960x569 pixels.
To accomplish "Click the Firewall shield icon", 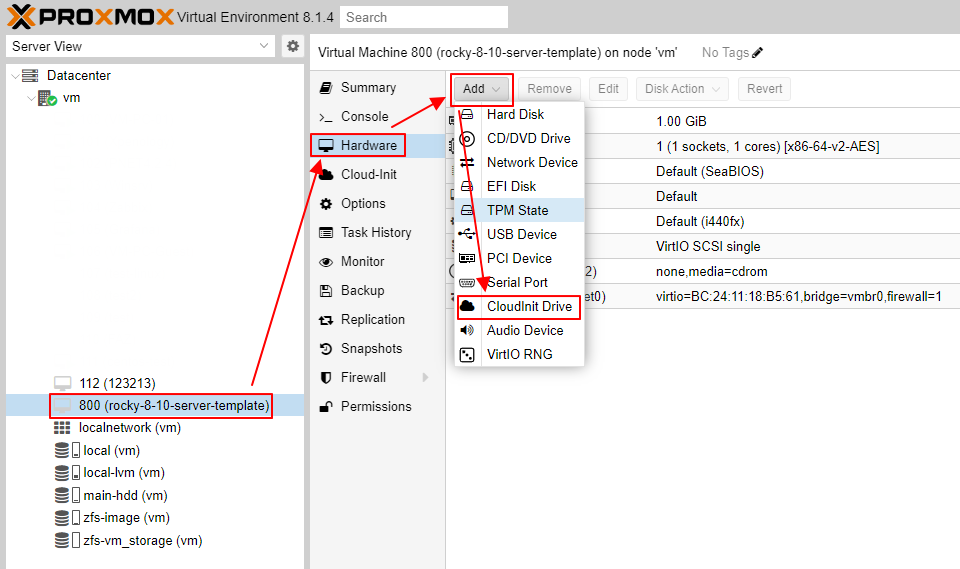I will click(x=326, y=378).
